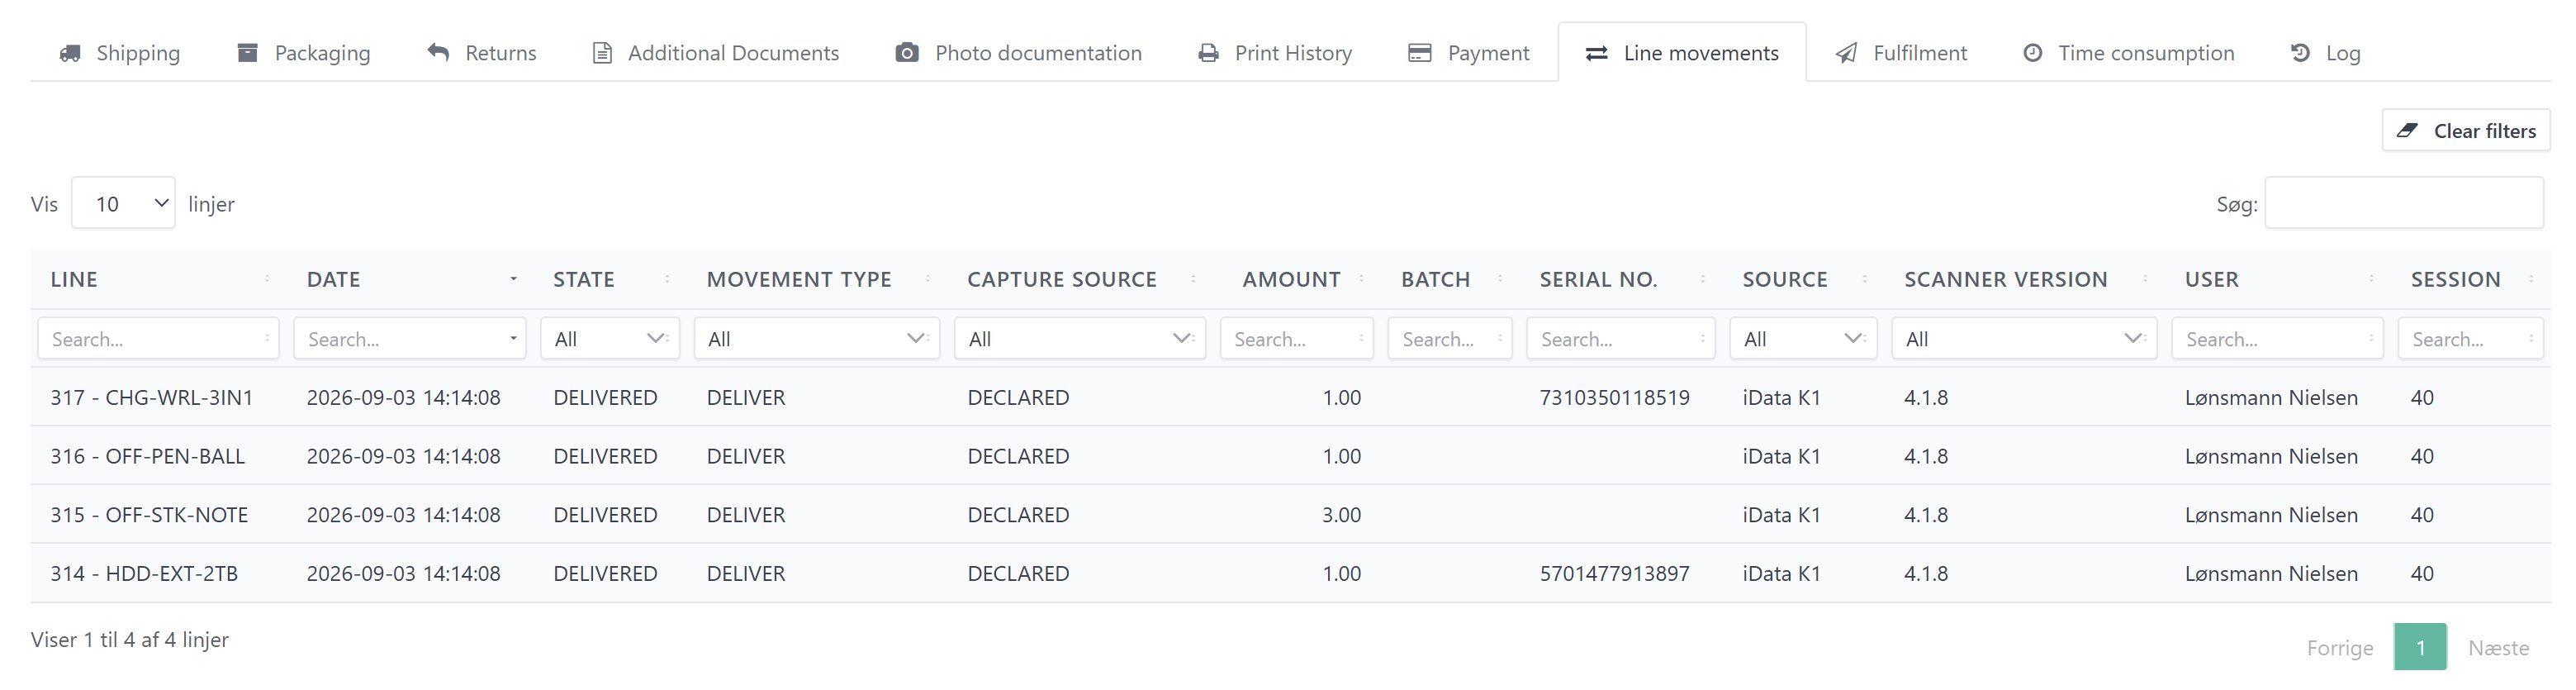Click the box icon next to Packaging

pyautogui.click(x=247, y=53)
